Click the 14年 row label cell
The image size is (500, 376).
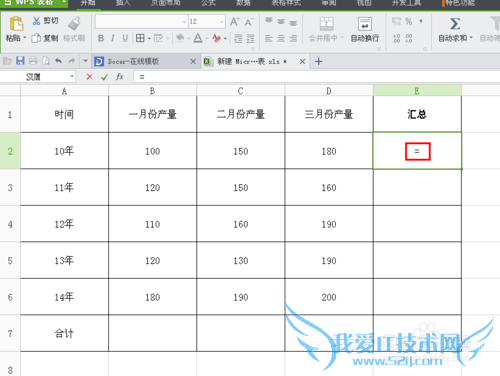(x=64, y=297)
